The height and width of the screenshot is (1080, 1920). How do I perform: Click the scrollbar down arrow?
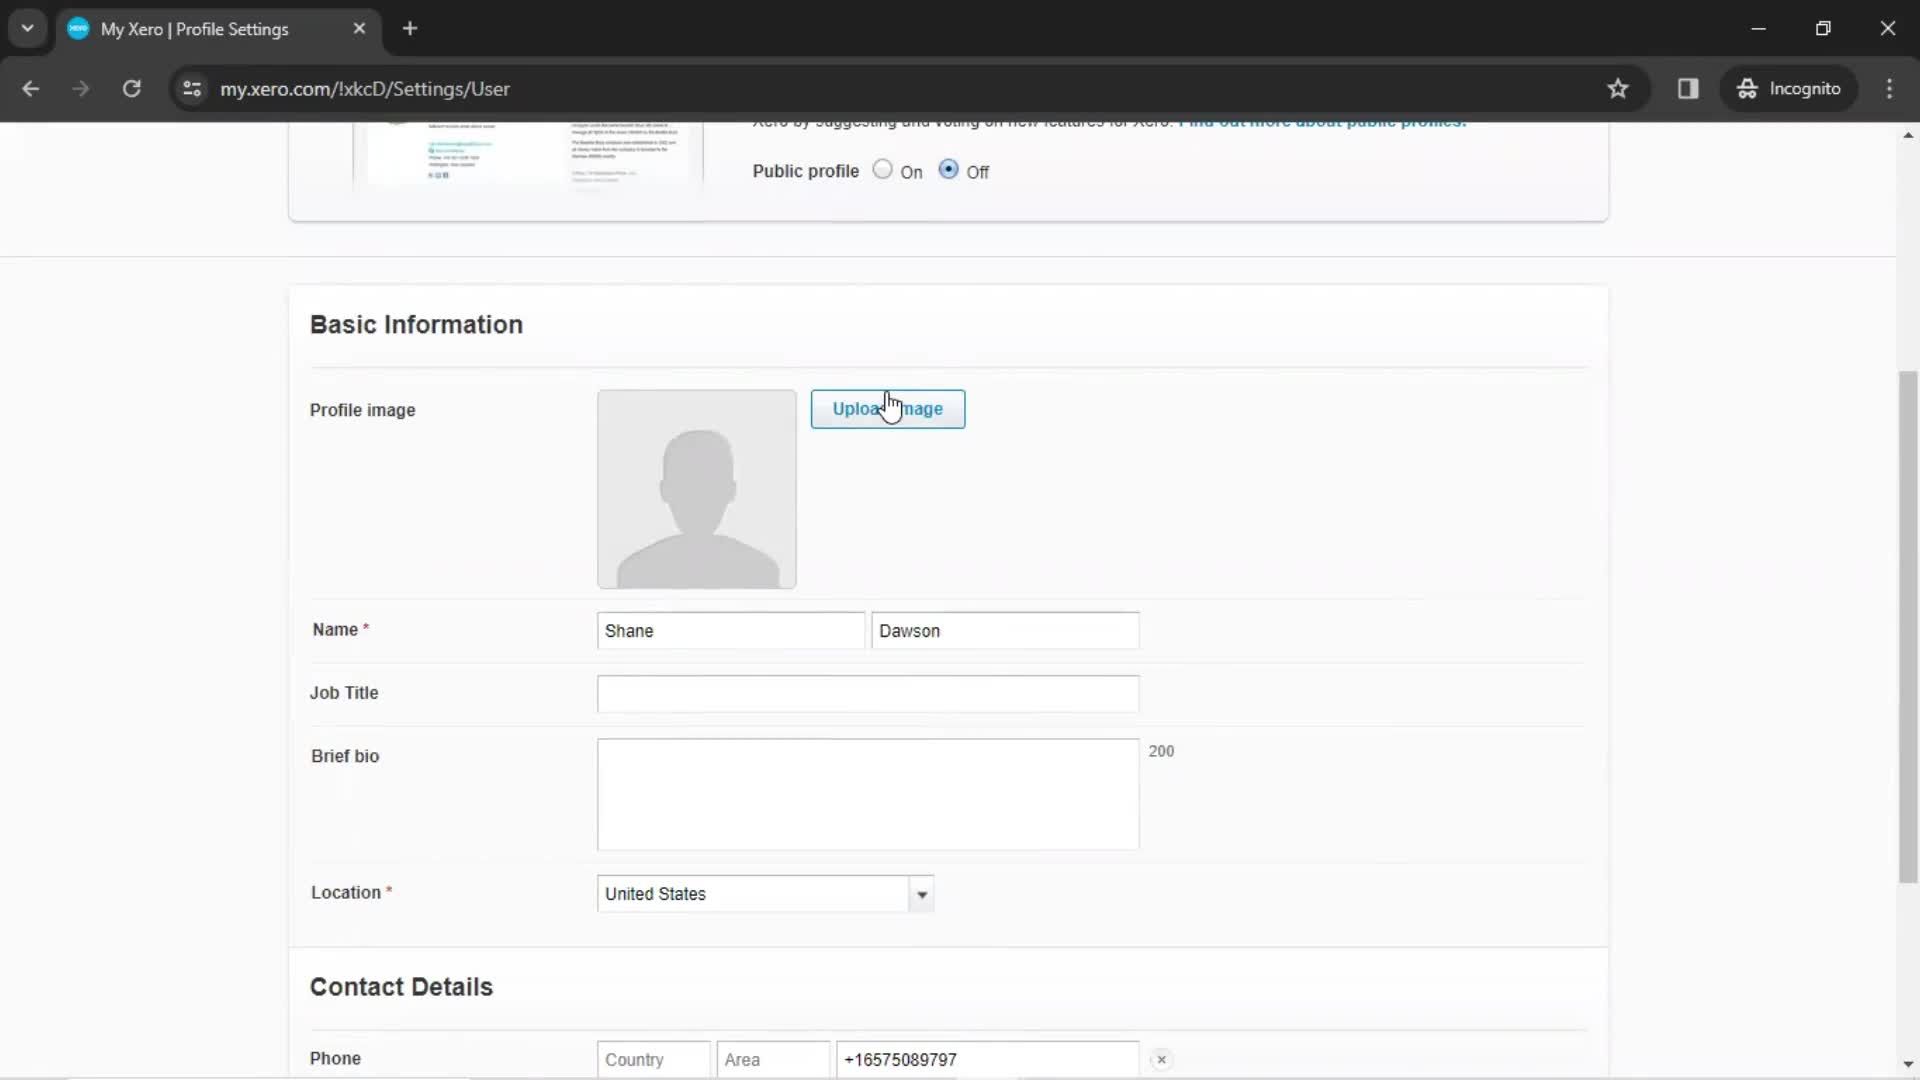[1908, 1065]
